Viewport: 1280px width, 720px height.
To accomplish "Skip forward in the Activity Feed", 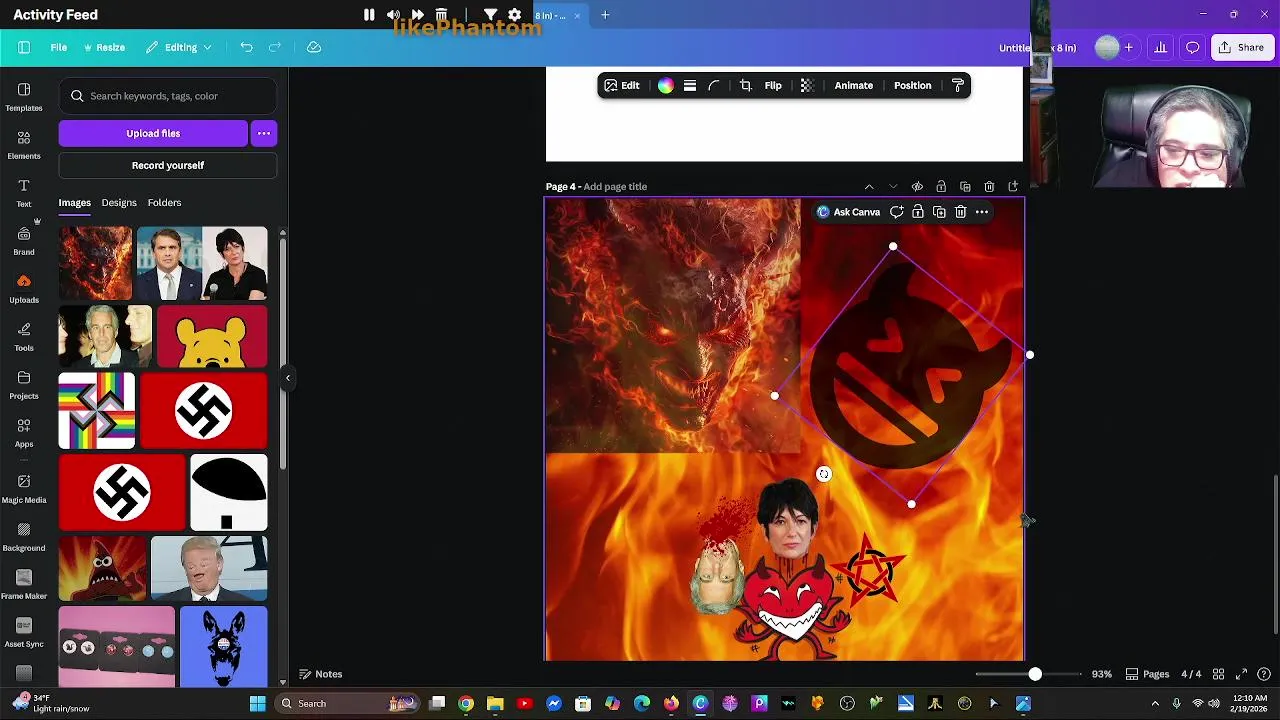I will [x=417, y=15].
